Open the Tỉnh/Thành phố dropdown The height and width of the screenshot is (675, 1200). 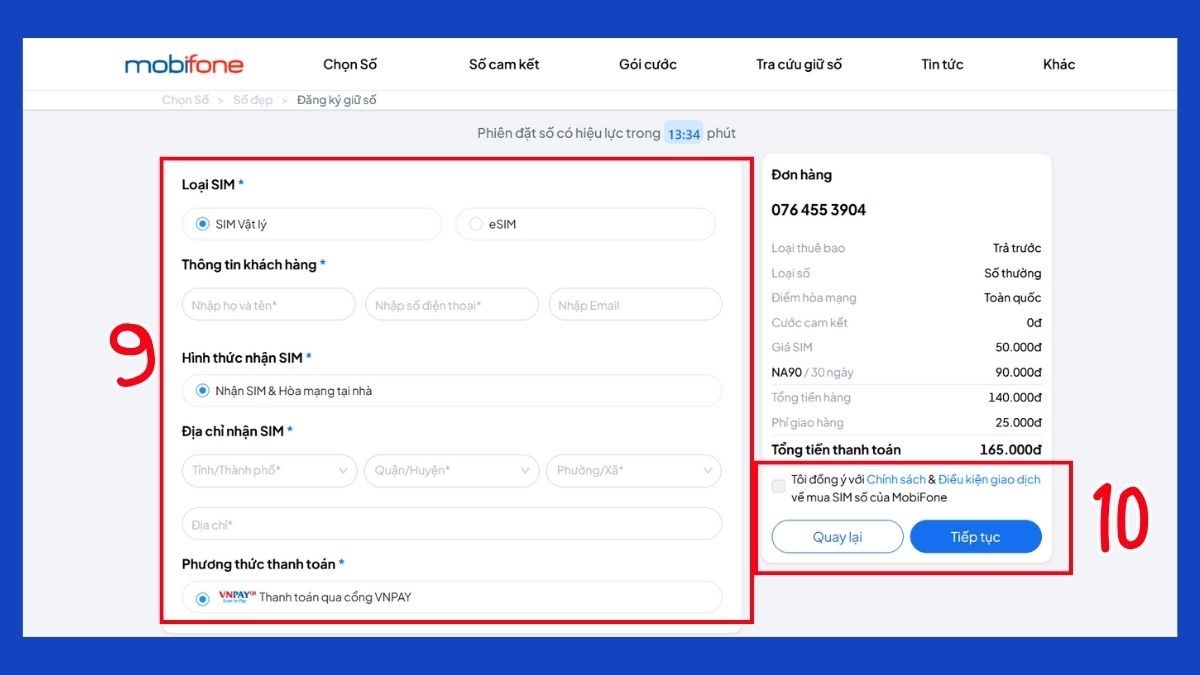269,470
